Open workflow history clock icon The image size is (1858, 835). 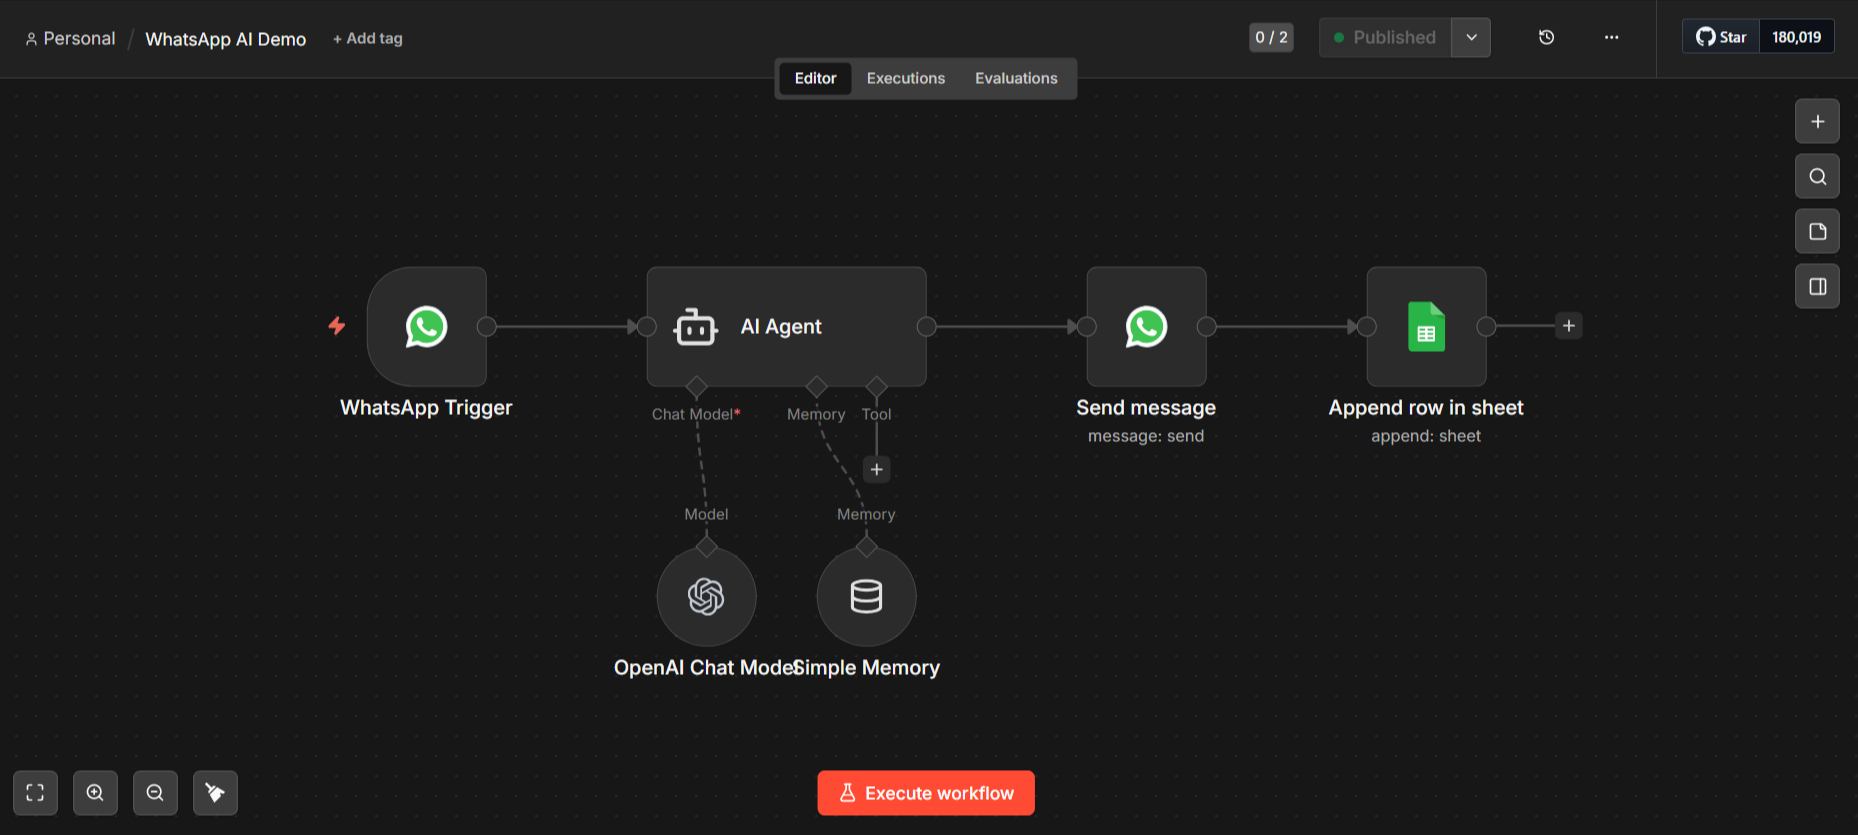[1546, 38]
